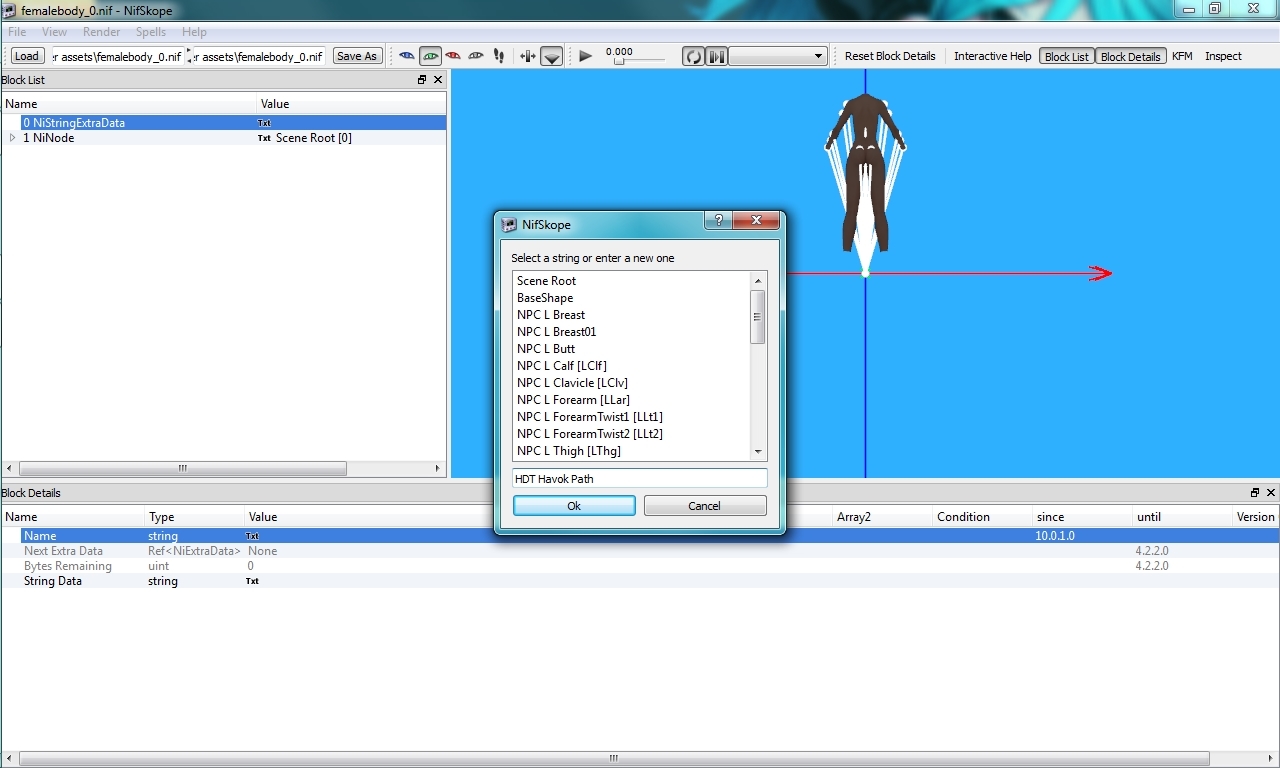Screen dimensions: 1280x768
Task: Toggle the perspective cone button
Action: point(551,57)
